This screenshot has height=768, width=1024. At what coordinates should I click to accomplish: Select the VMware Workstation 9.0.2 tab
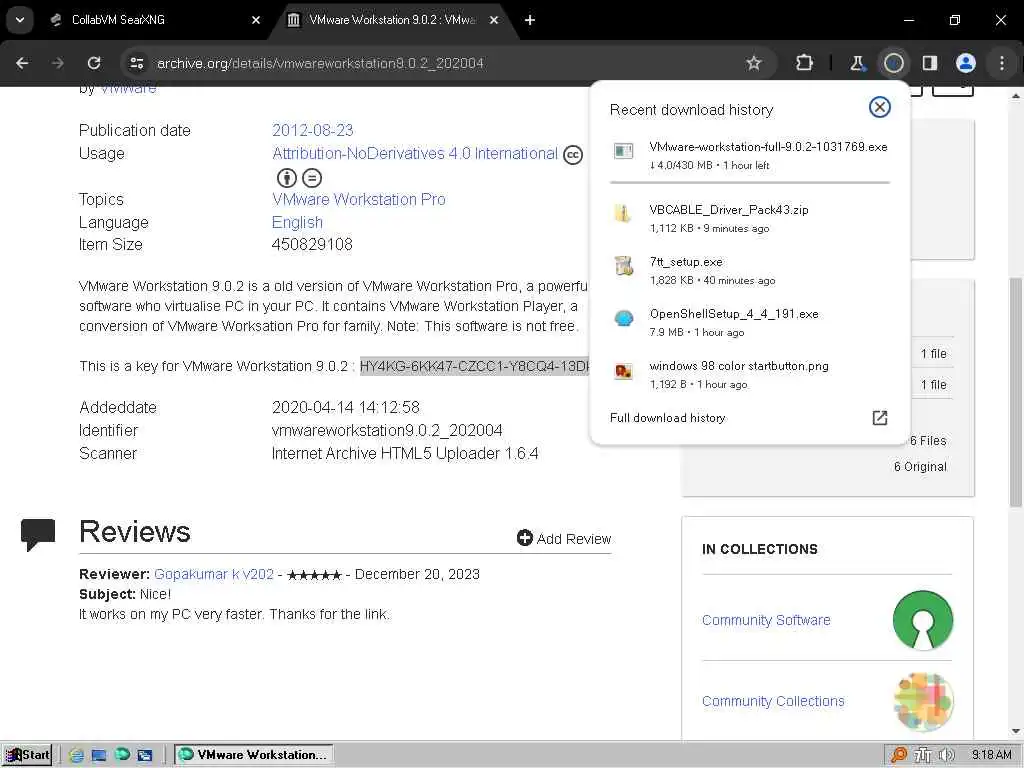click(392, 20)
